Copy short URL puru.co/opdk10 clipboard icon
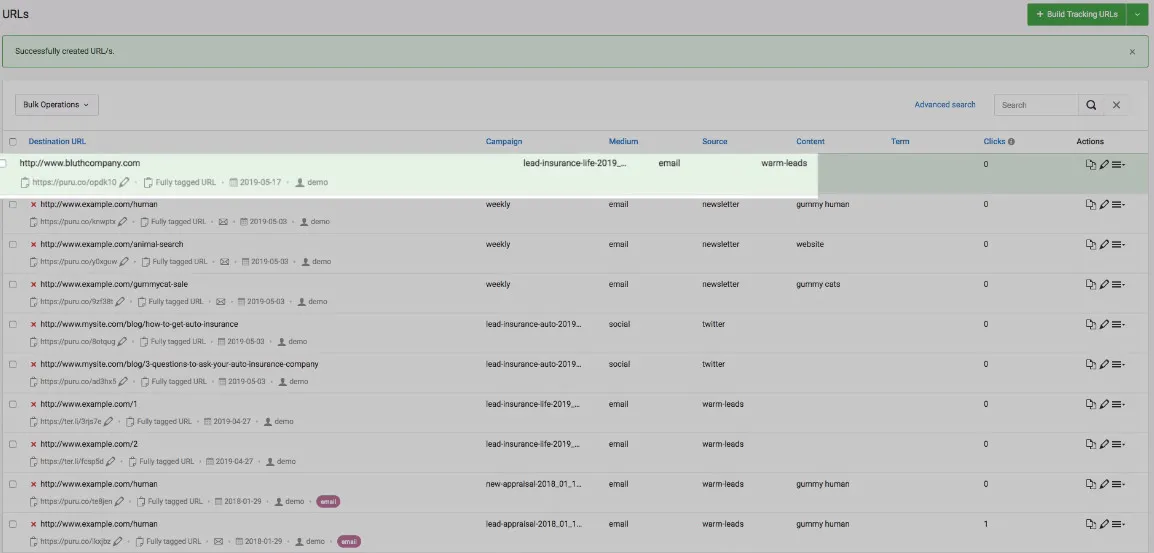This screenshot has height=553, width=1154. [x=25, y=183]
